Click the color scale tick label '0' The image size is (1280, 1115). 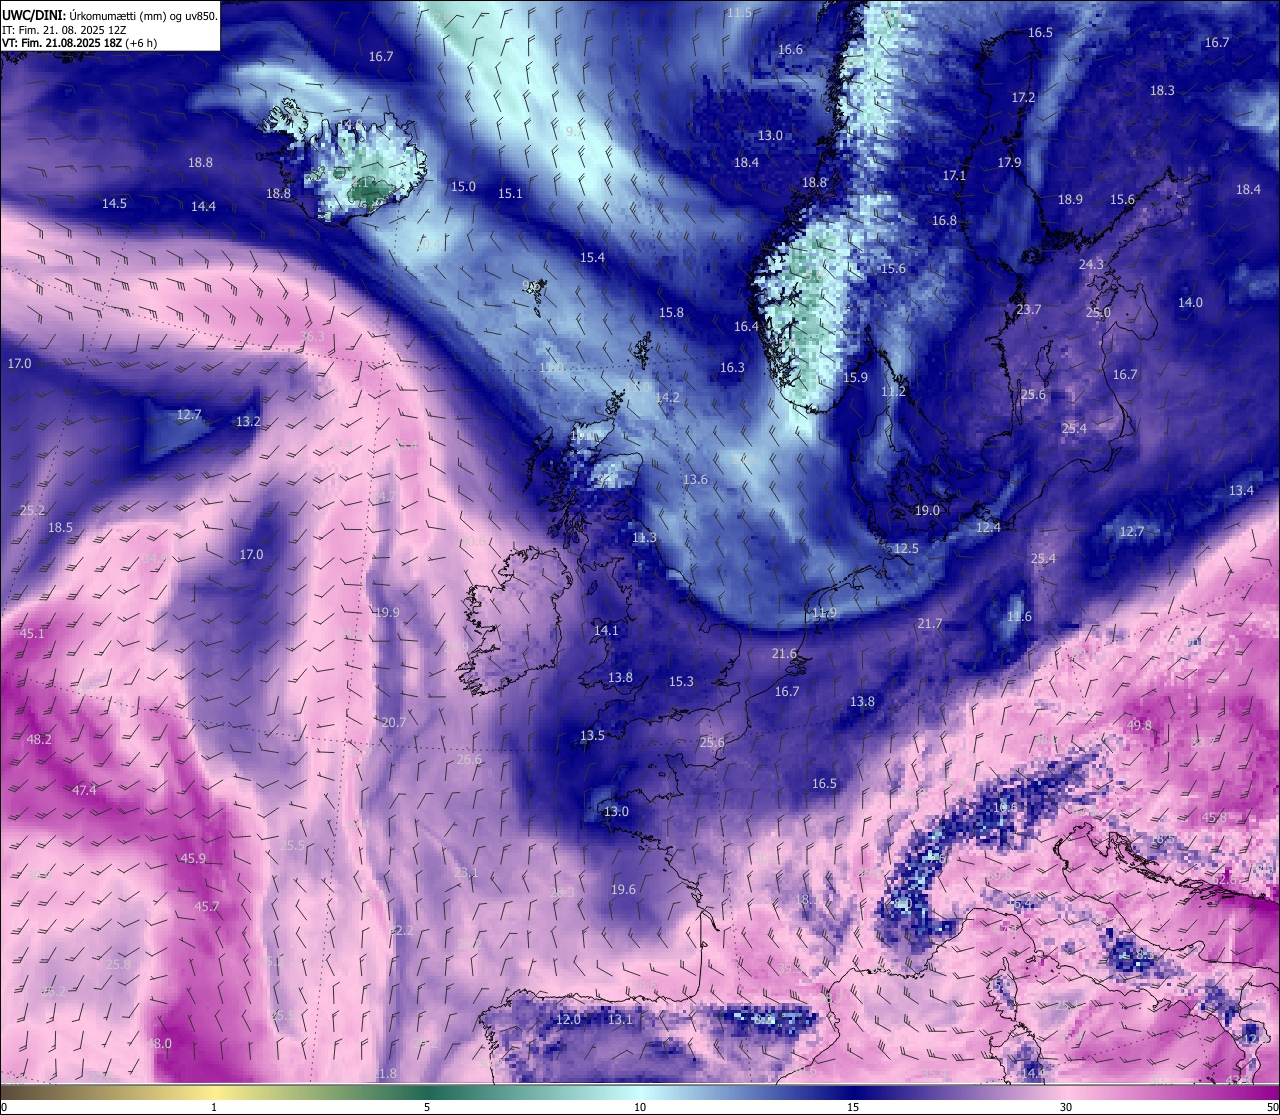(x=4, y=1107)
